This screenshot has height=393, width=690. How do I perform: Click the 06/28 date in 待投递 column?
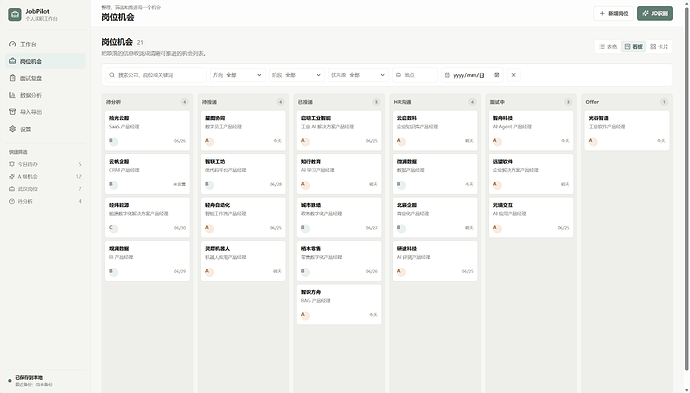click(275, 184)
